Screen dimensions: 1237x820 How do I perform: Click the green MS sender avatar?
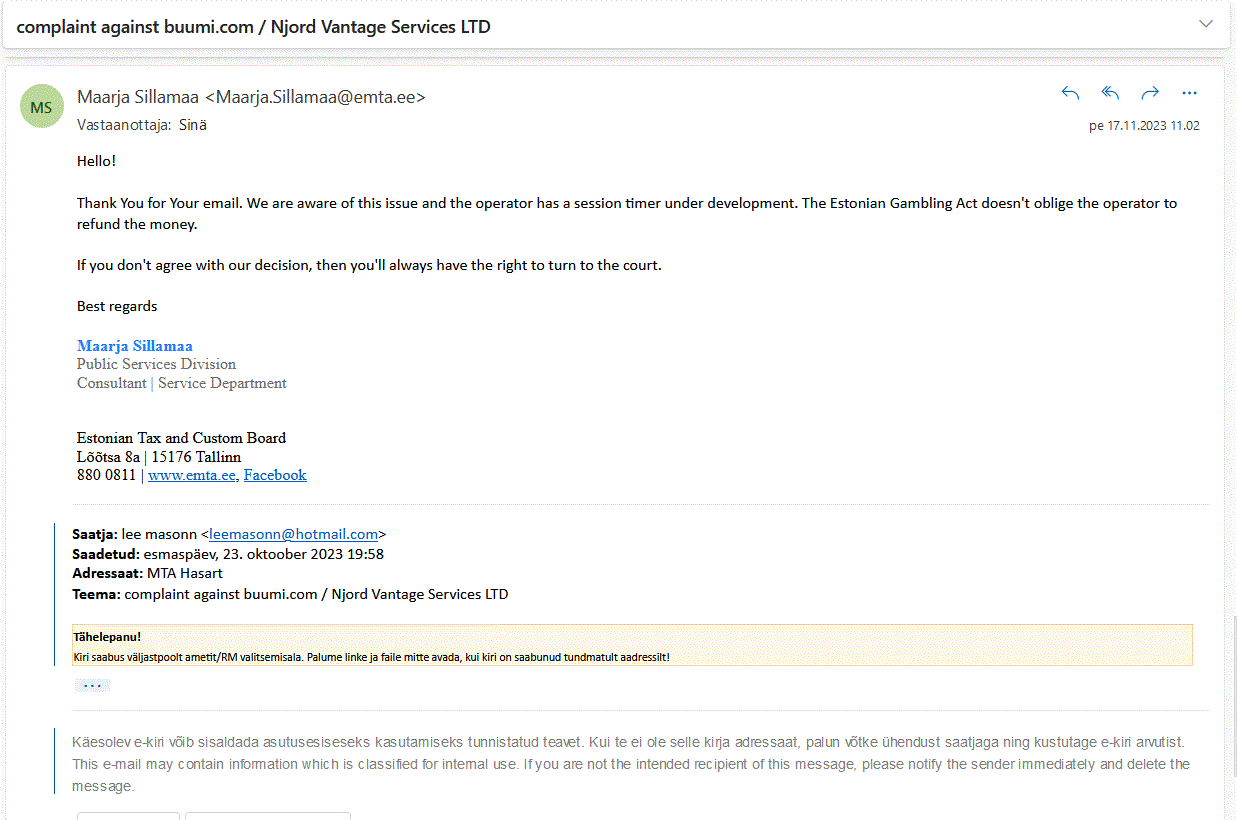click(x=42, y=107)
